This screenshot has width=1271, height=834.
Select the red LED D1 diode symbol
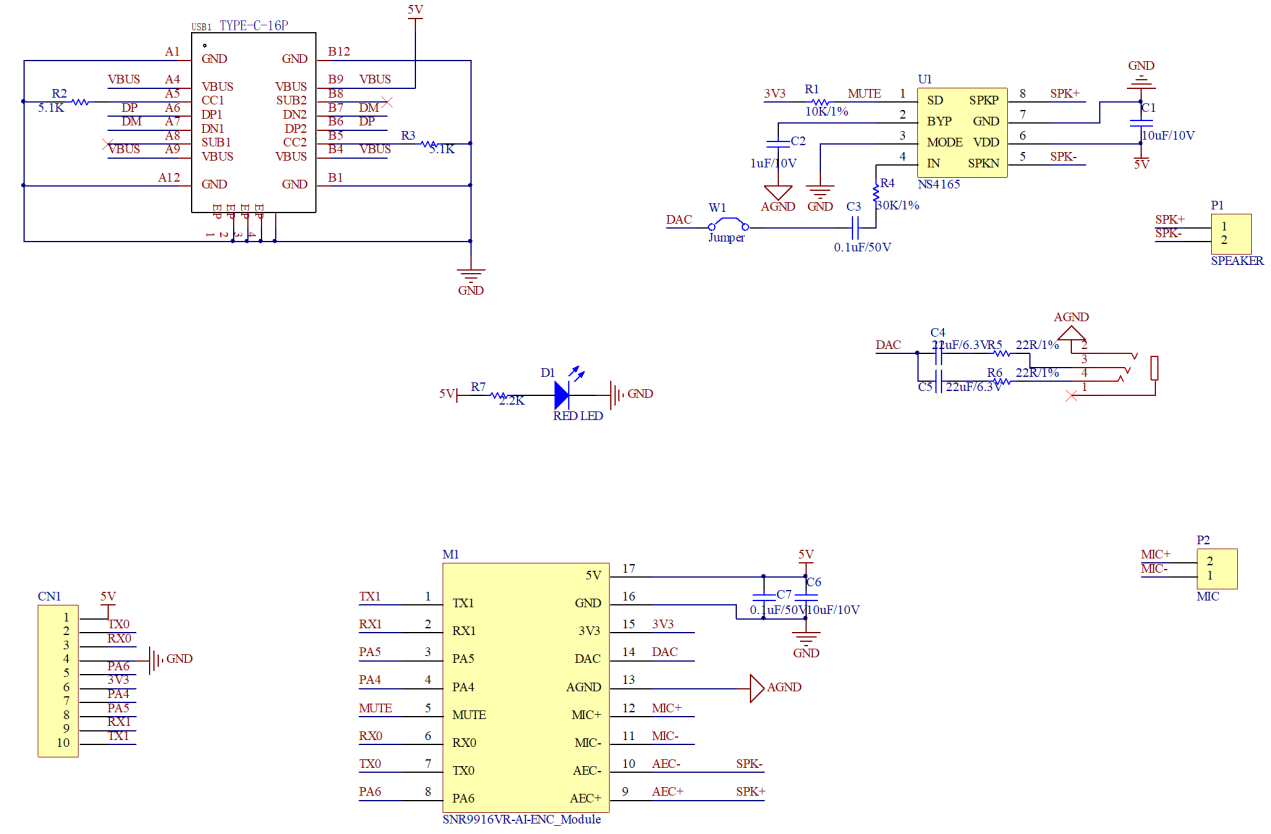tap(568, 394)
